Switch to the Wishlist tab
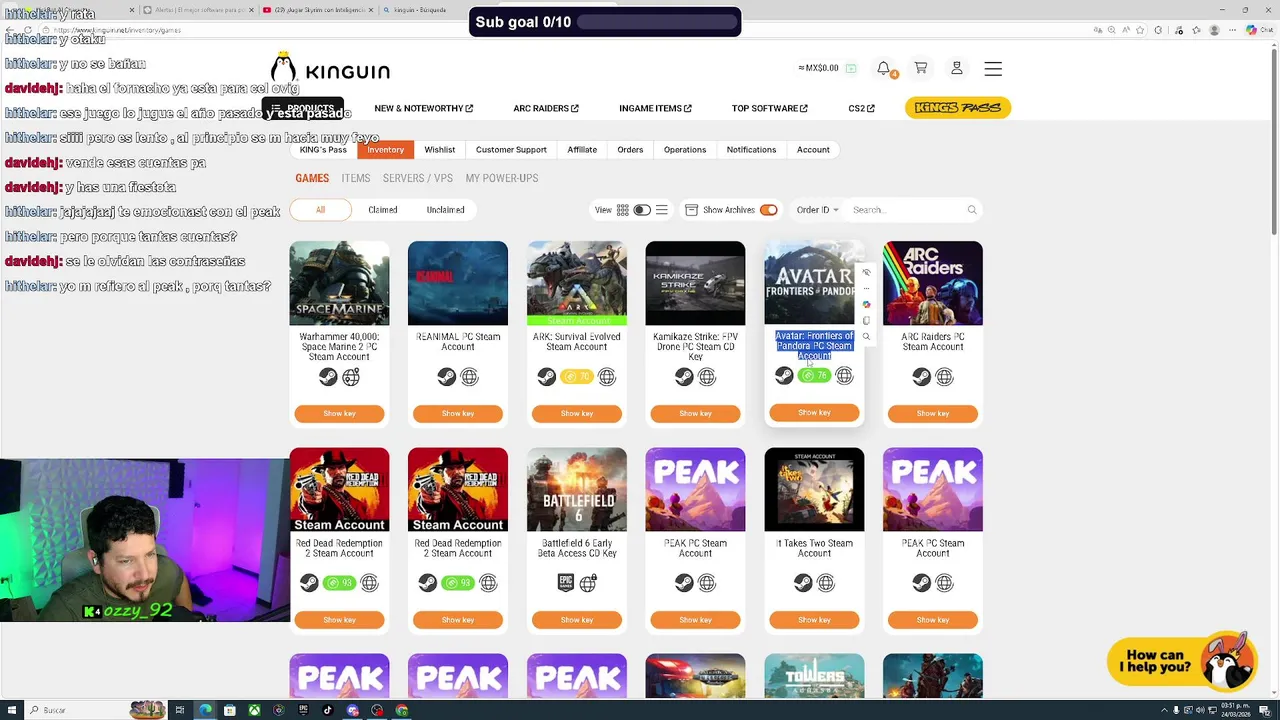The width and height of the screenshot is (1280, 720). 439,150
